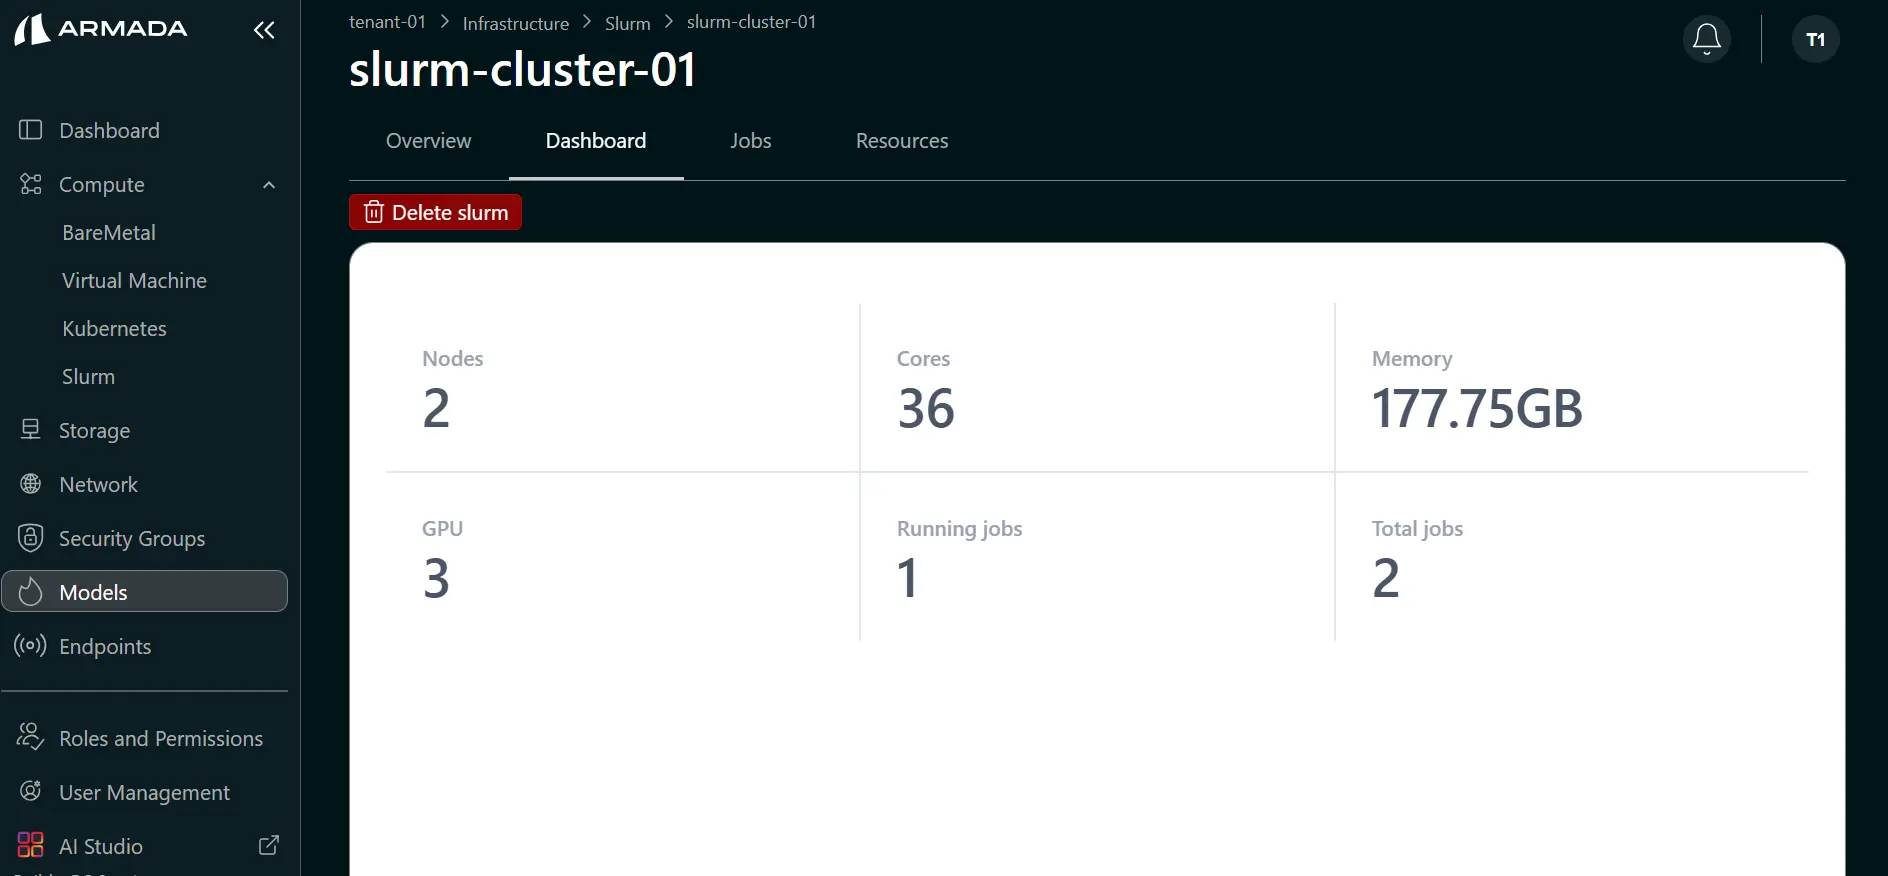Open Network page label
This screenshot has width=1888, height=876.
point(98,485)
